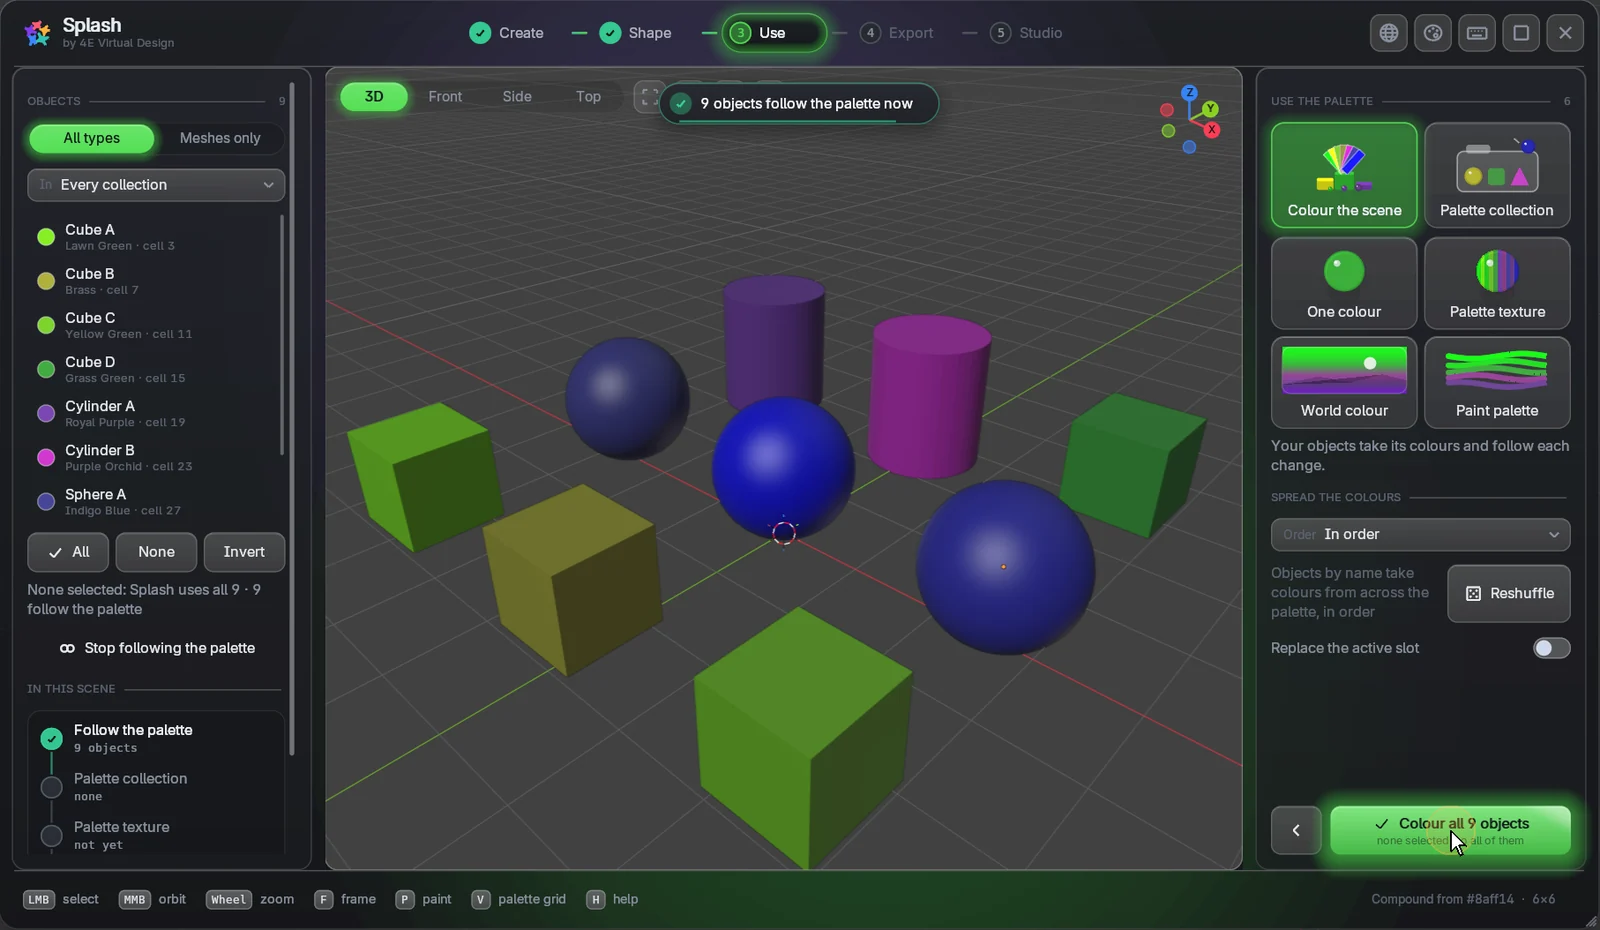Image resolution: width=1600 pixels, height=930 pixels.
Task: Click the Invert selection button
Action: [244, 552]
